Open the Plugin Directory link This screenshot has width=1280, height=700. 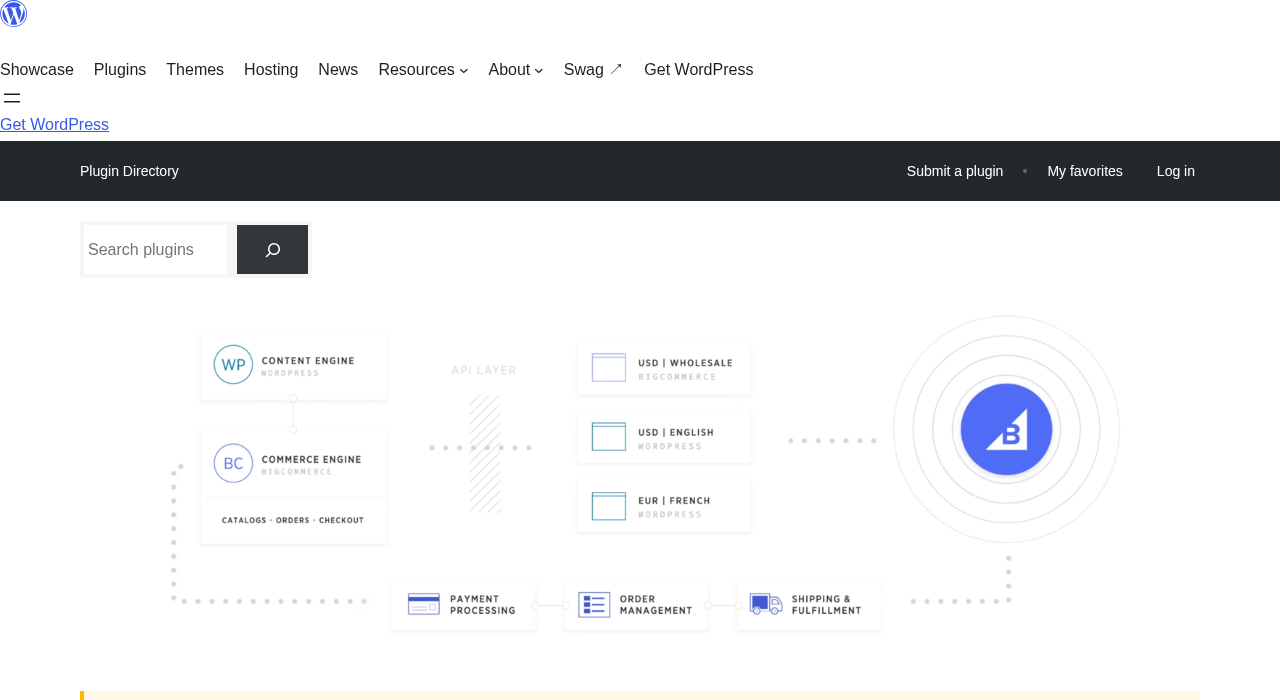point(129,171)
